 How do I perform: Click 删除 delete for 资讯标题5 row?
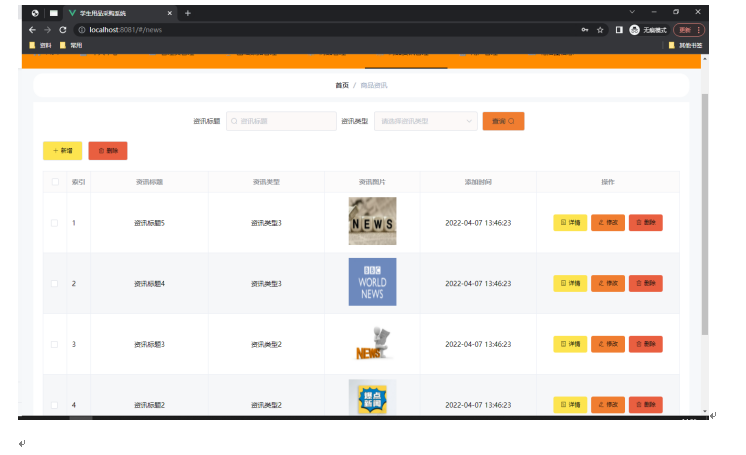click(x=646, y=222)
